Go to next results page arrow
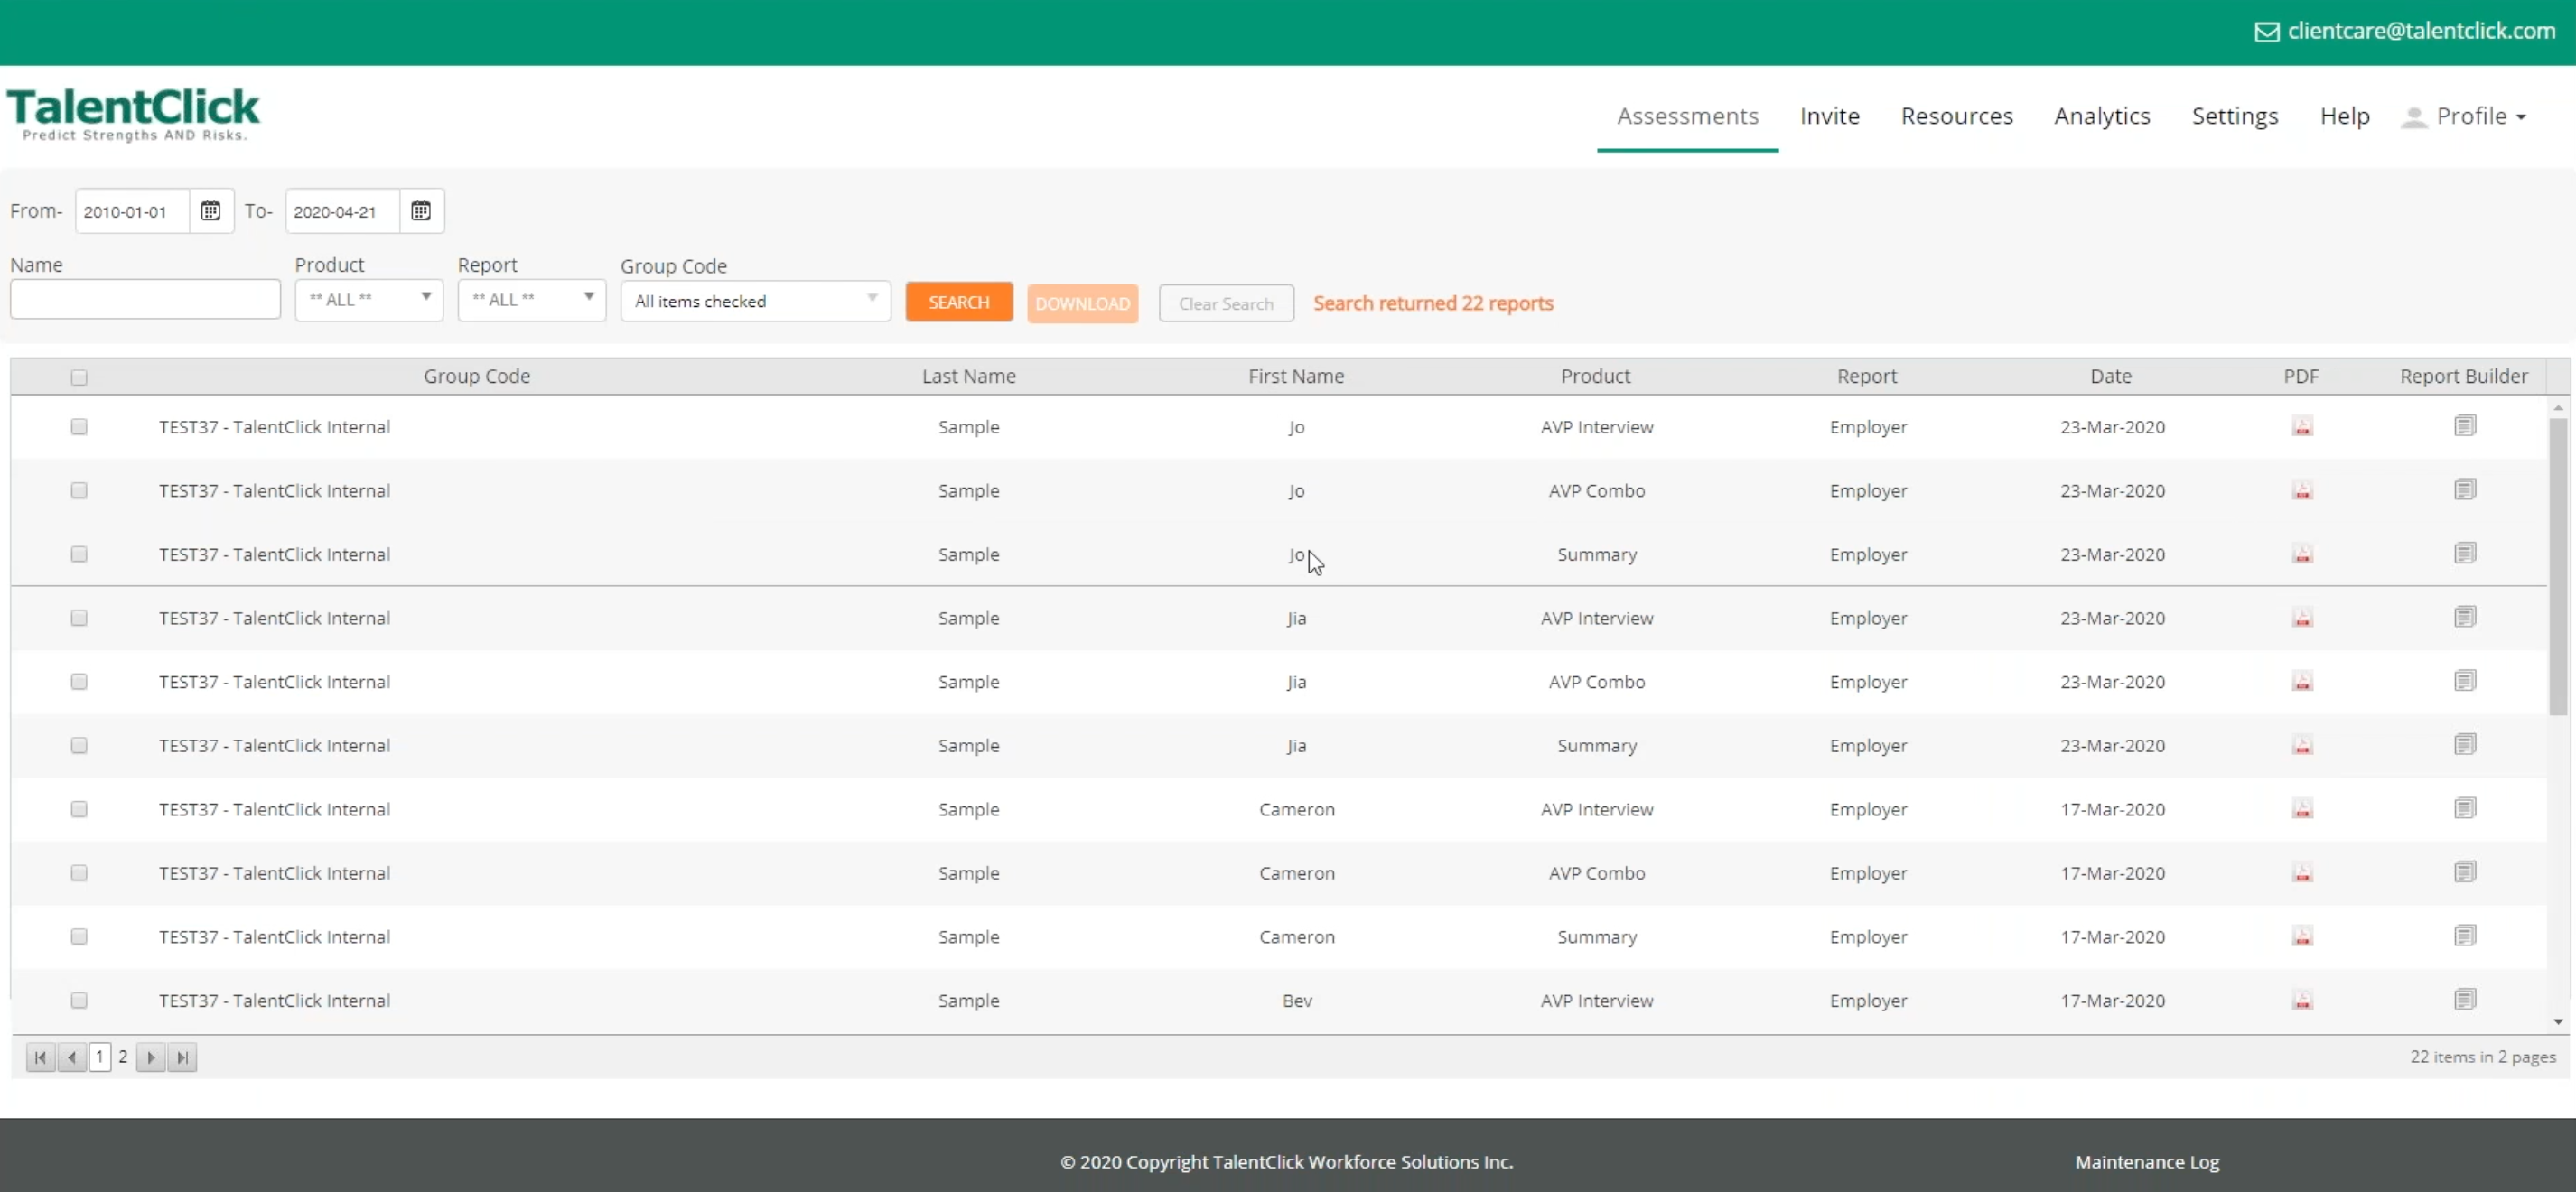Screen dimensions: 2576x1192 click(150, 1057)
